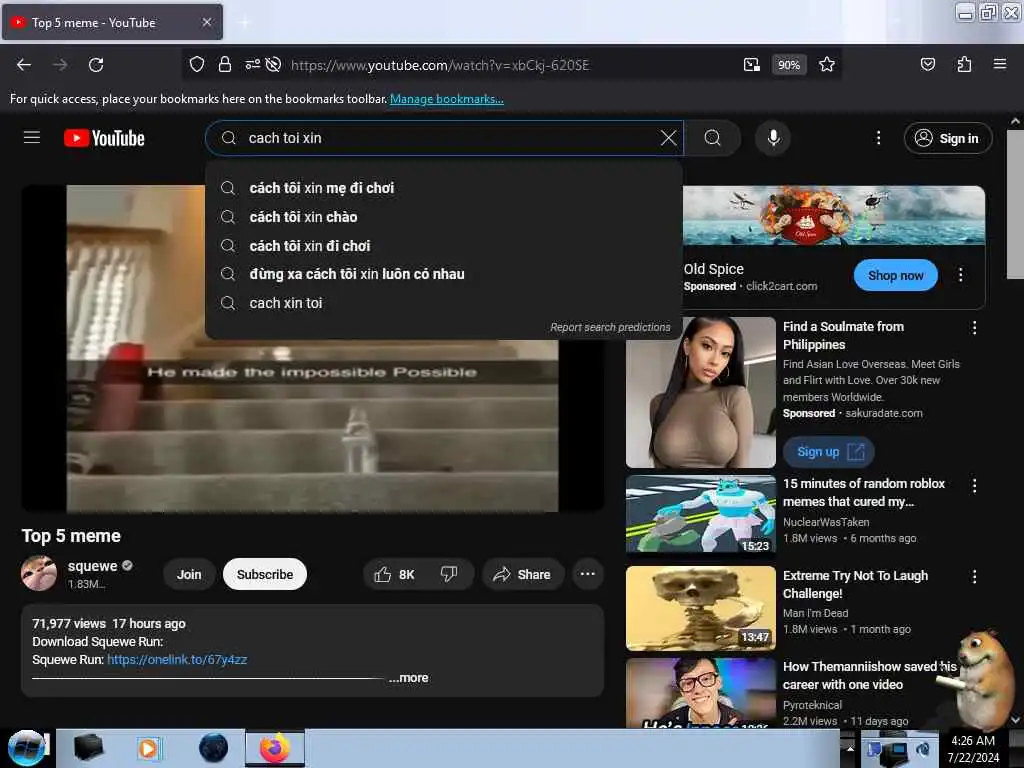Open options for Extreme Try Not To Laugh
This screenshot has width=1024, height=768.
click(974, 577)
